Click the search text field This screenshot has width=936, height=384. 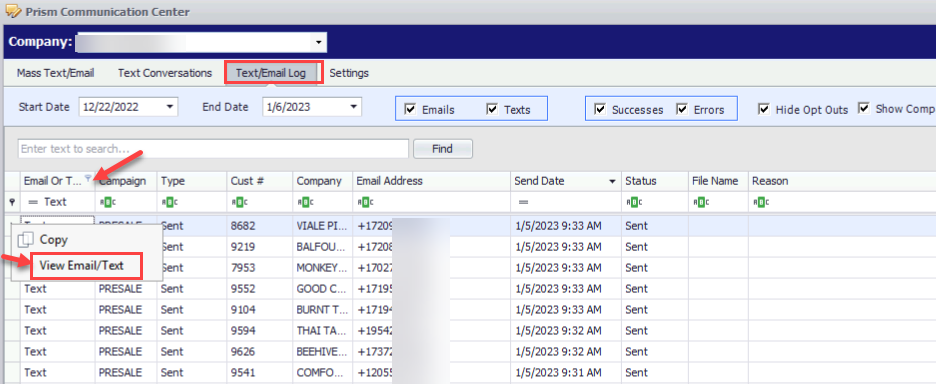(x=213, y=149)
